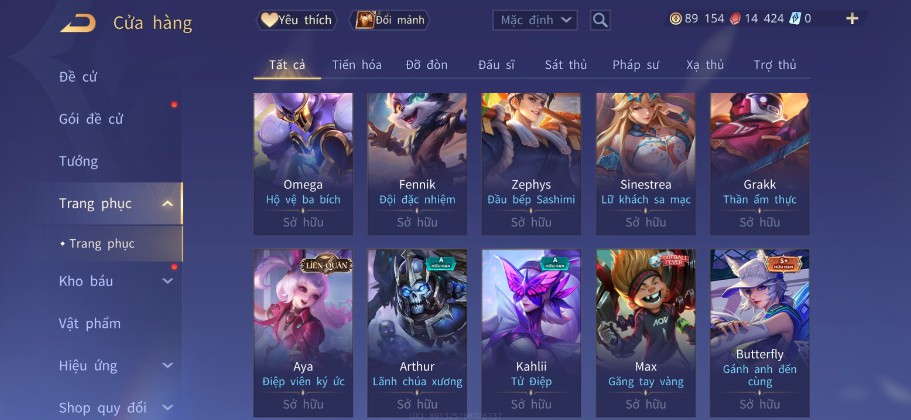This screenshot has width=911, height=420.
Task: Go to Tướng in sidebar
Action: click(78, 161)
